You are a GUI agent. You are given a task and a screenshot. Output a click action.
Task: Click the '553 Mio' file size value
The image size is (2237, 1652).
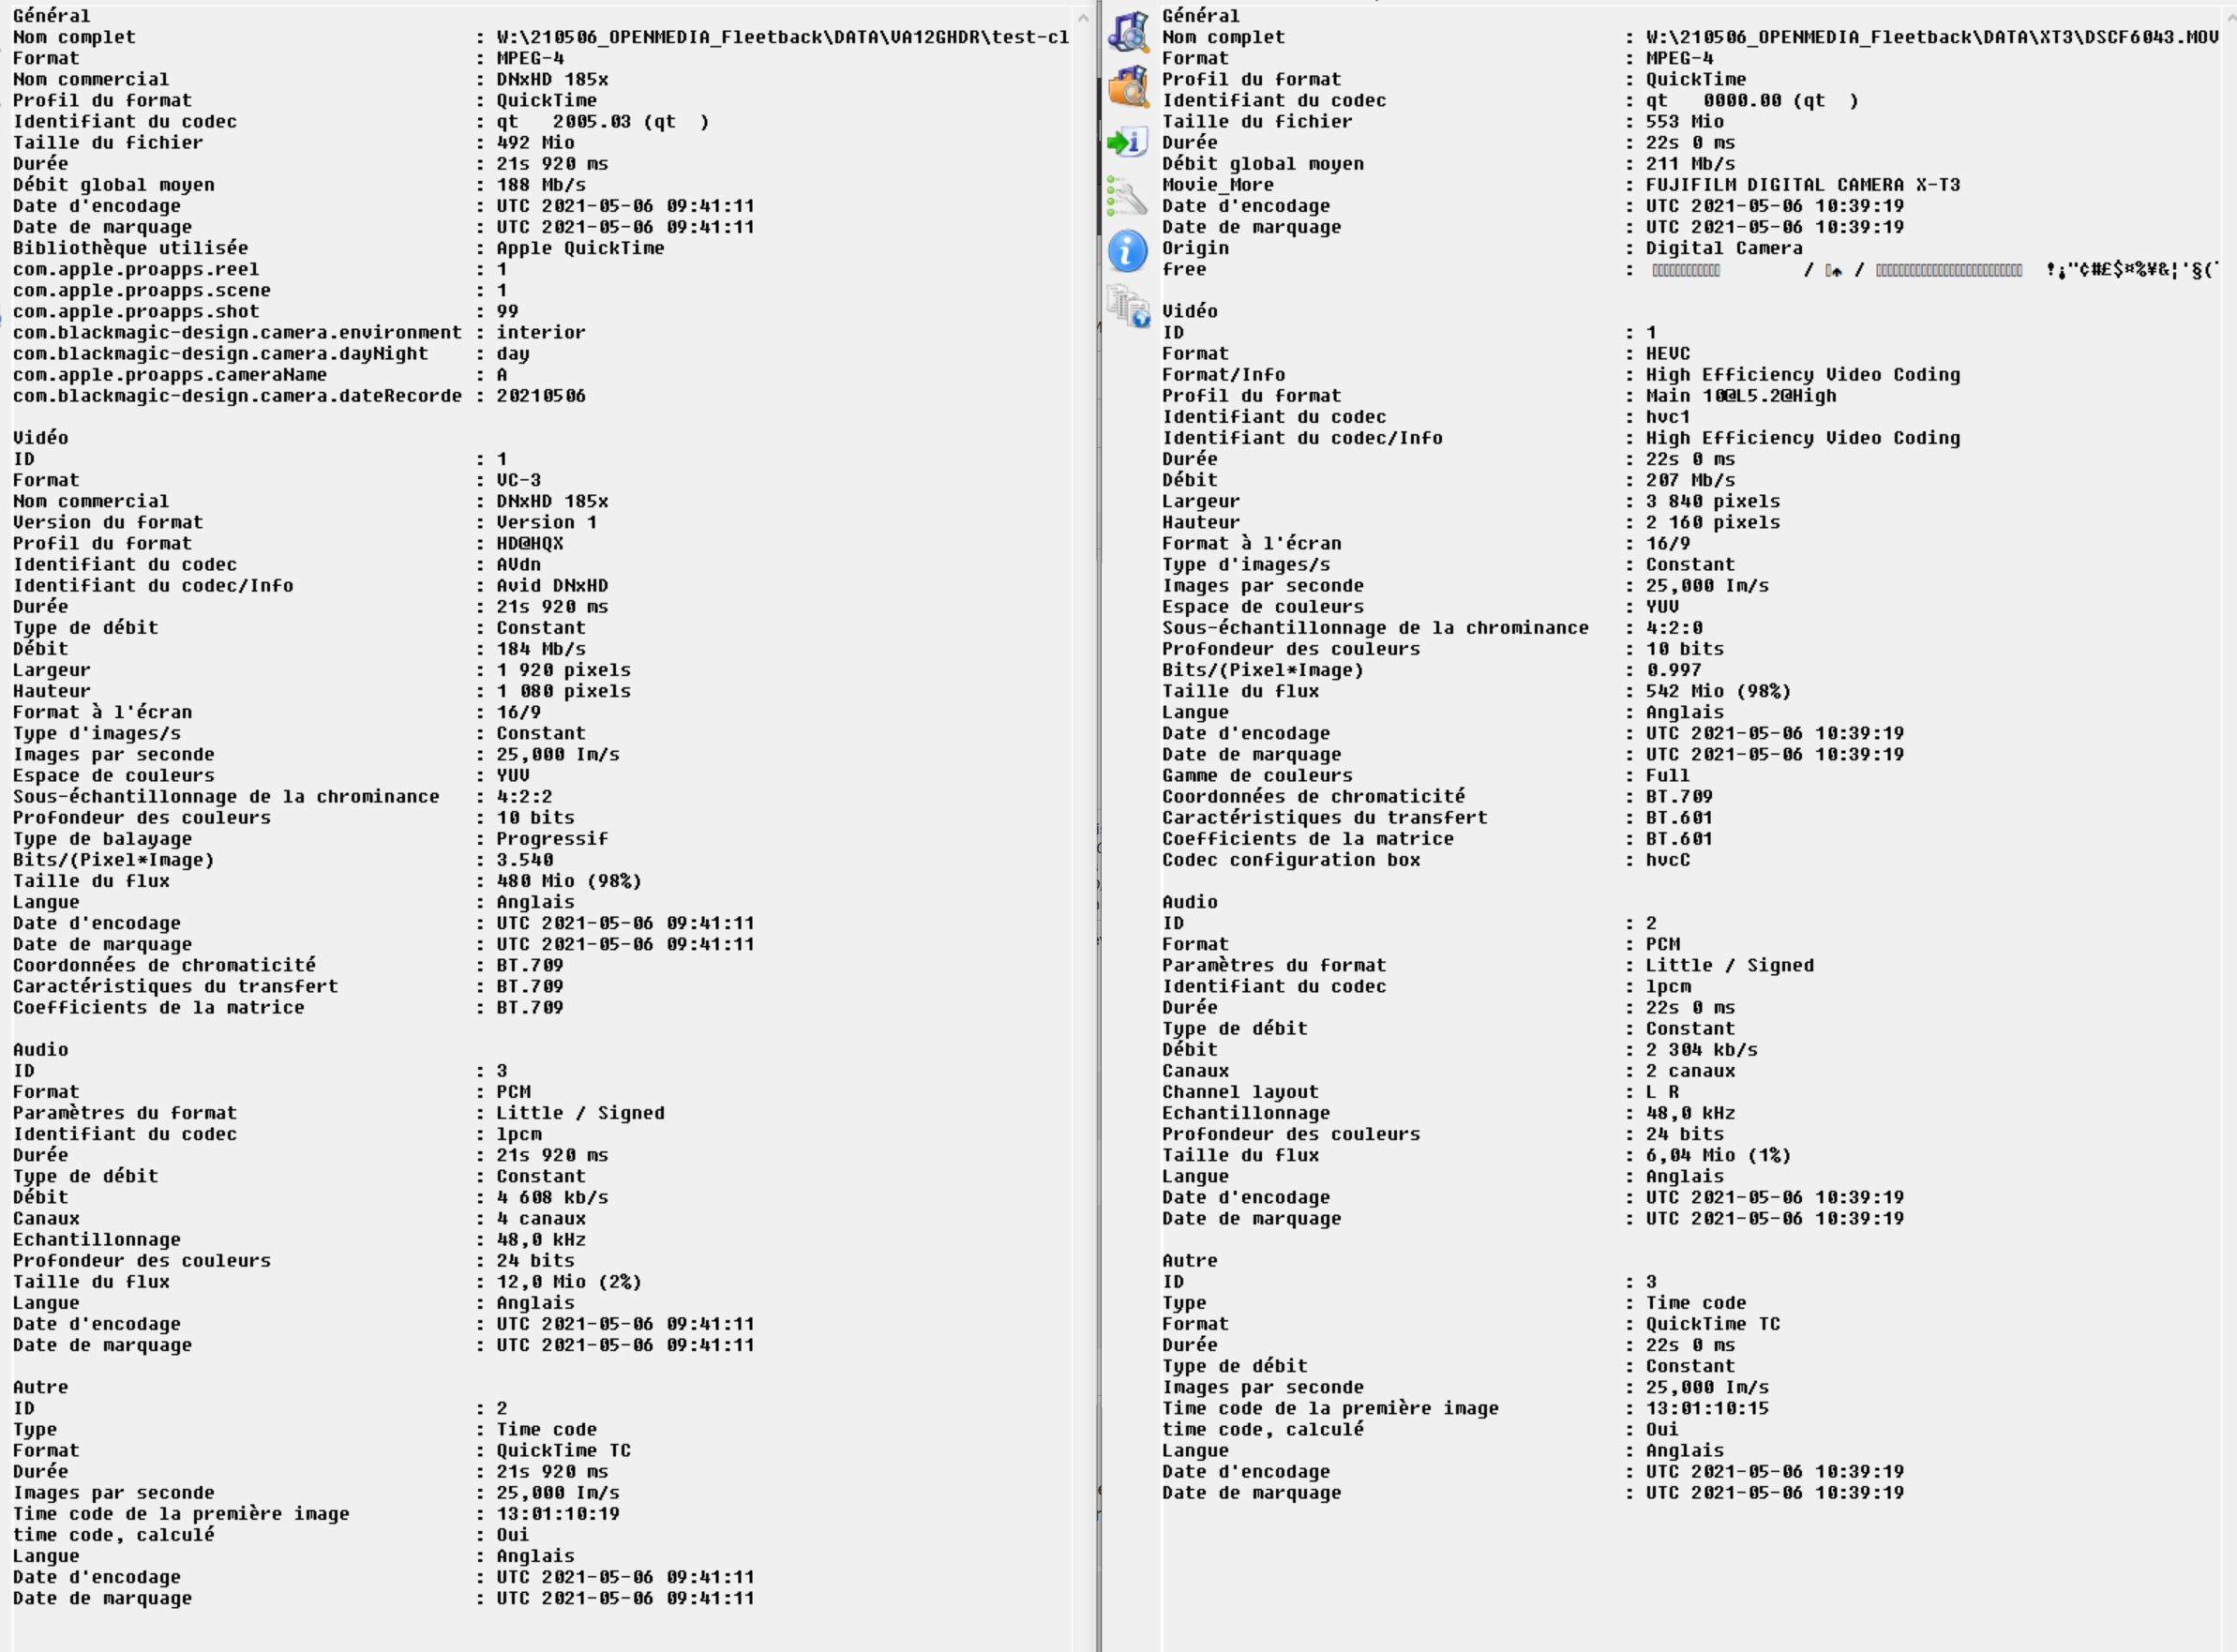(1685, 122)
